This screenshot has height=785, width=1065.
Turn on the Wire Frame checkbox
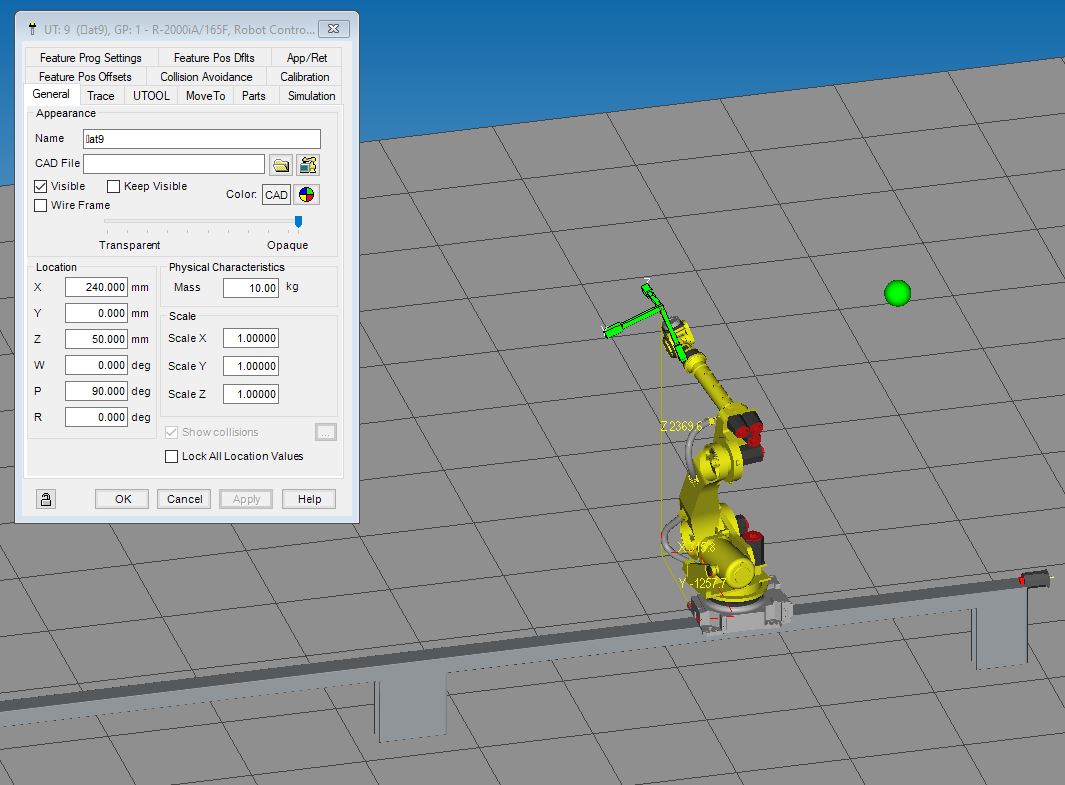tap(41, 206)
